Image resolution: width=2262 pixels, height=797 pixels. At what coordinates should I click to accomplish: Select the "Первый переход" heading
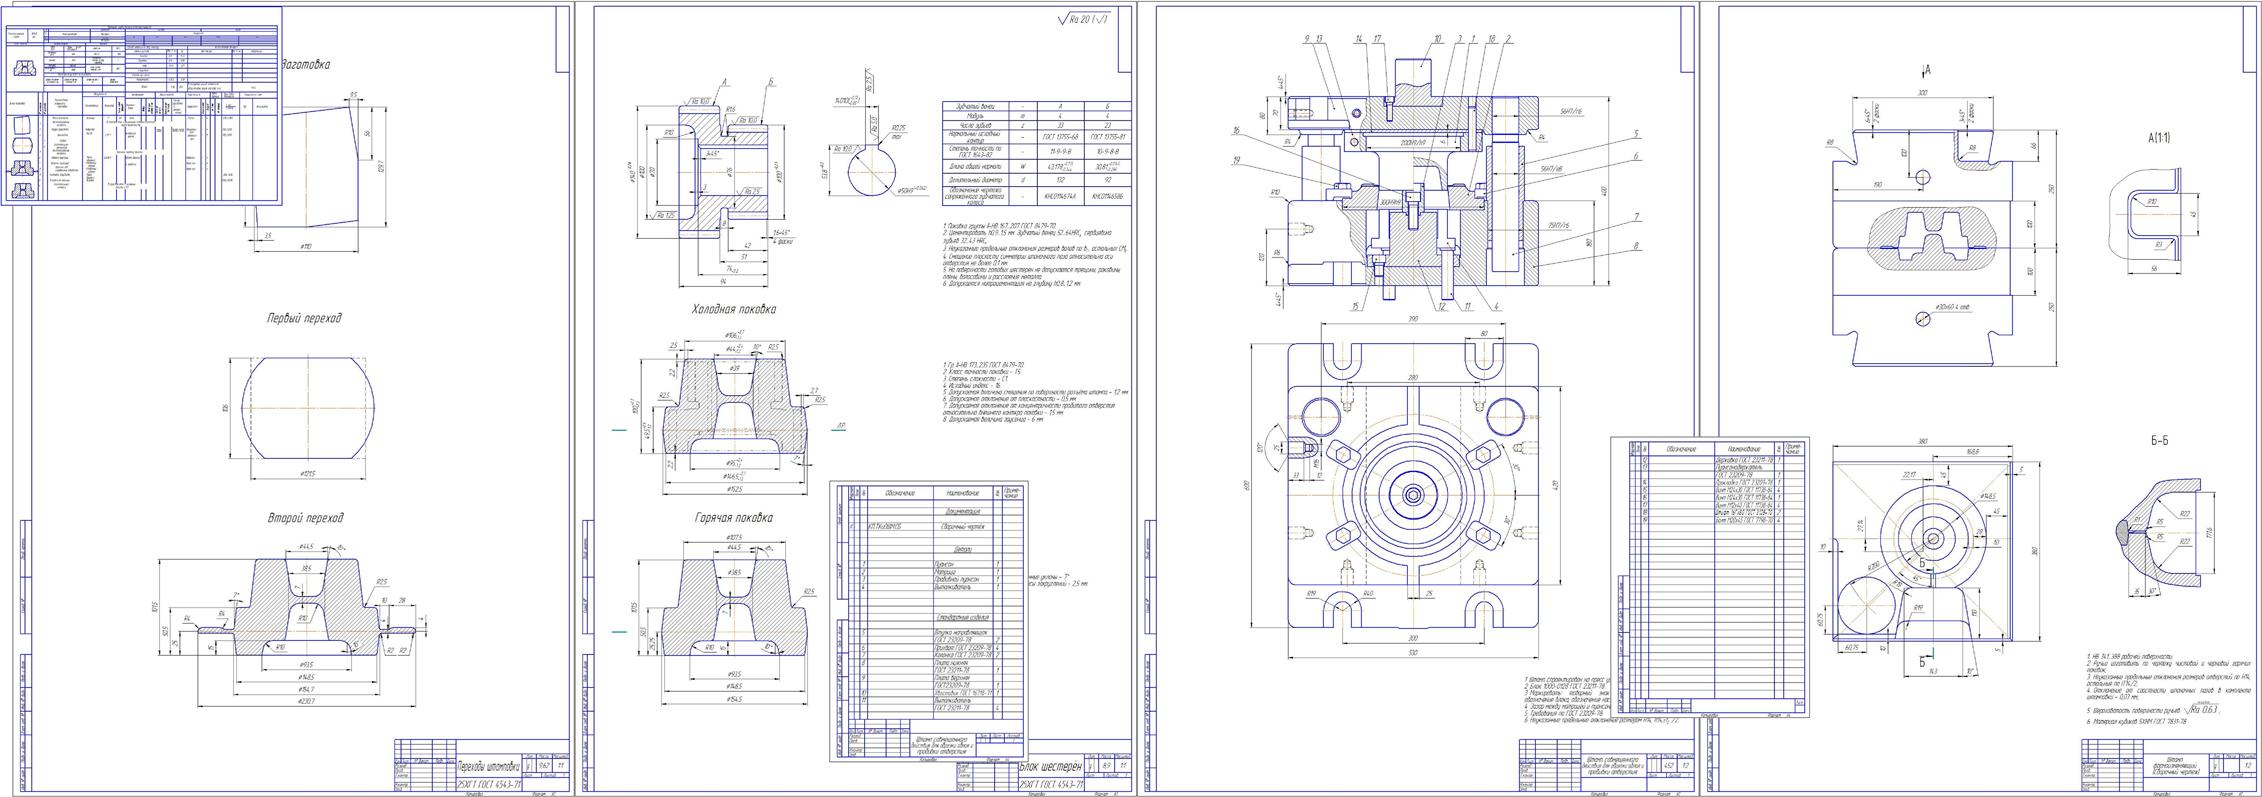click(x=304, y=319)
